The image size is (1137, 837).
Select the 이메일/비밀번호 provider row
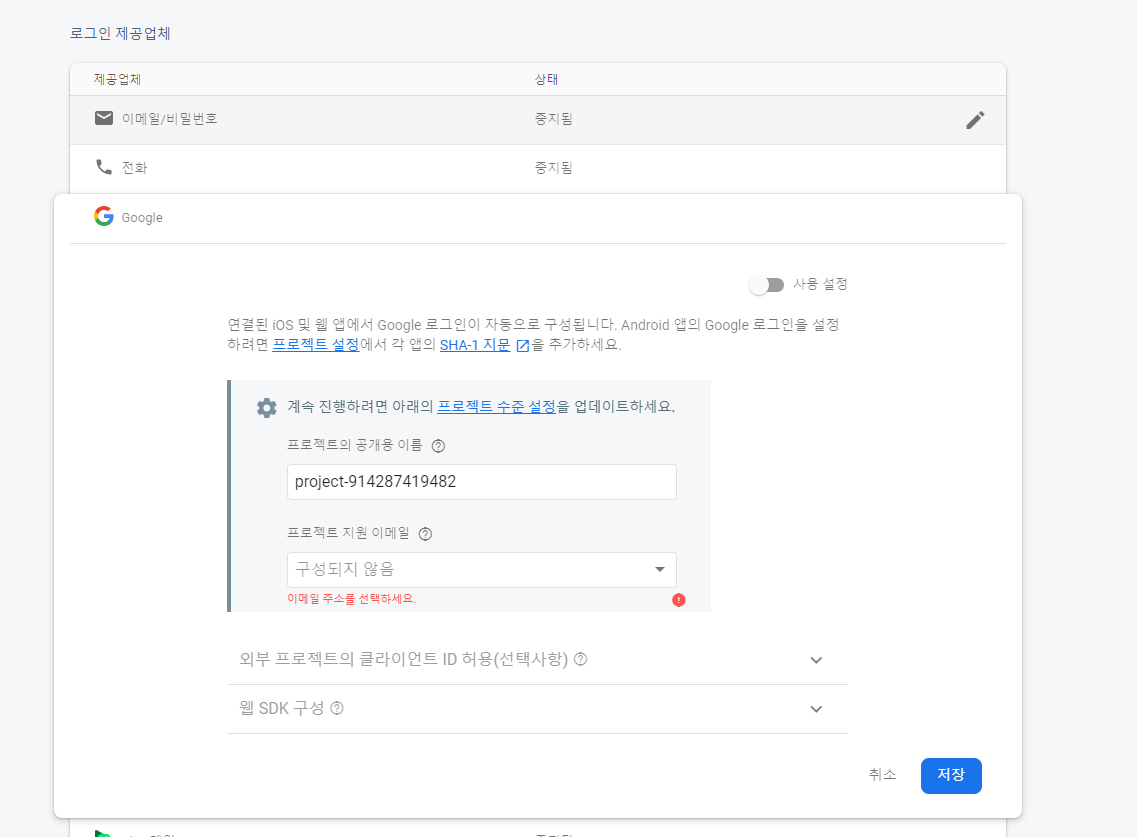coord(537,120)
